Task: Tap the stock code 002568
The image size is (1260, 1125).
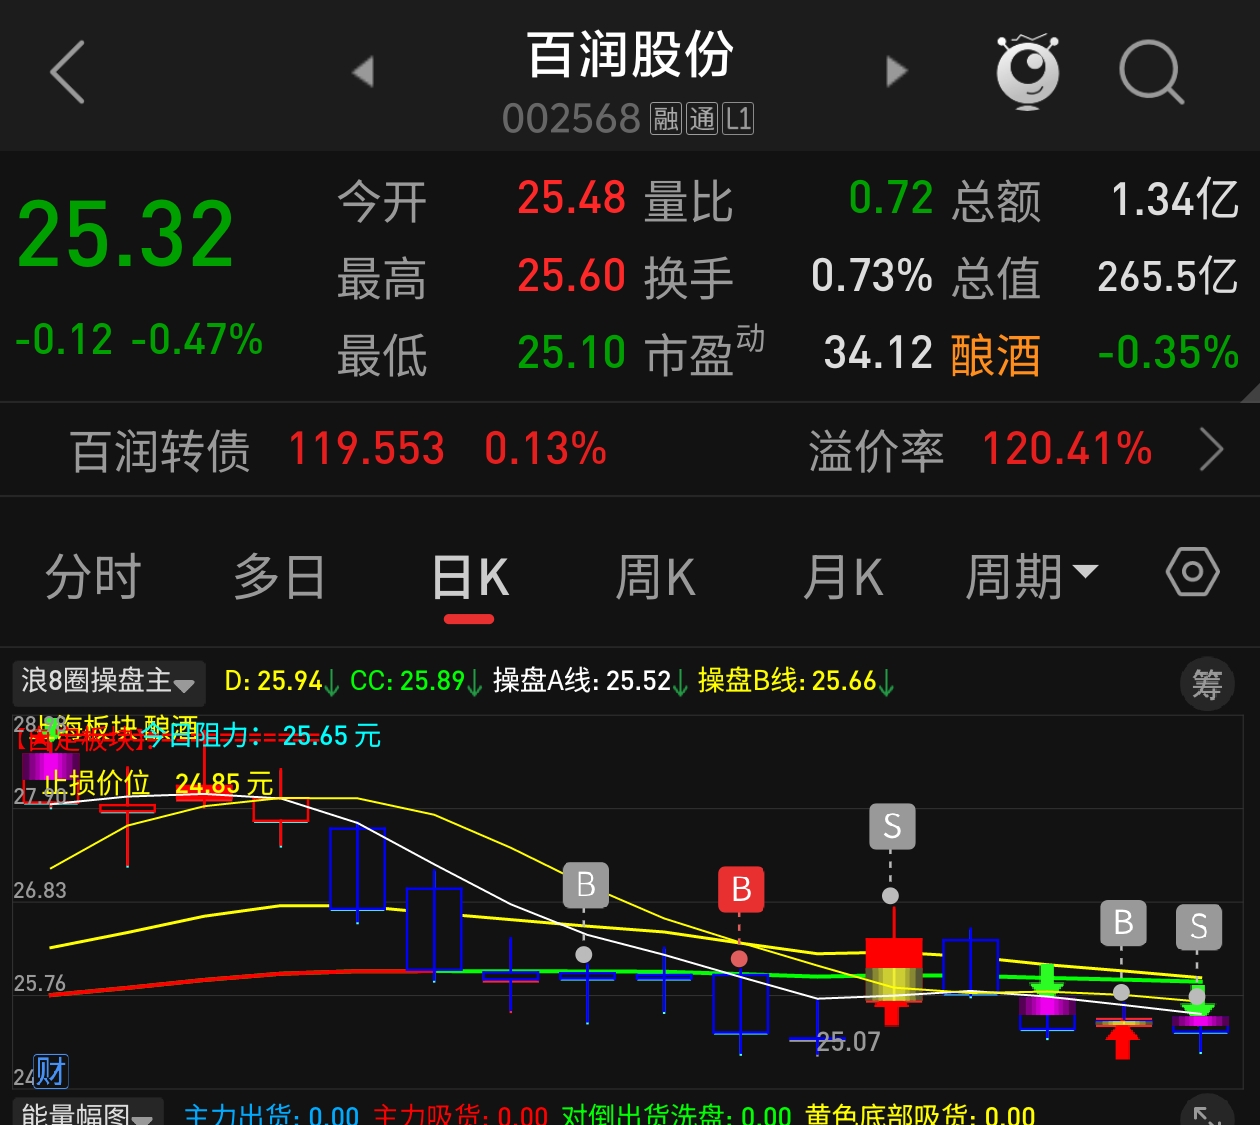Action: pyautogui.click(x=571, y=119)
